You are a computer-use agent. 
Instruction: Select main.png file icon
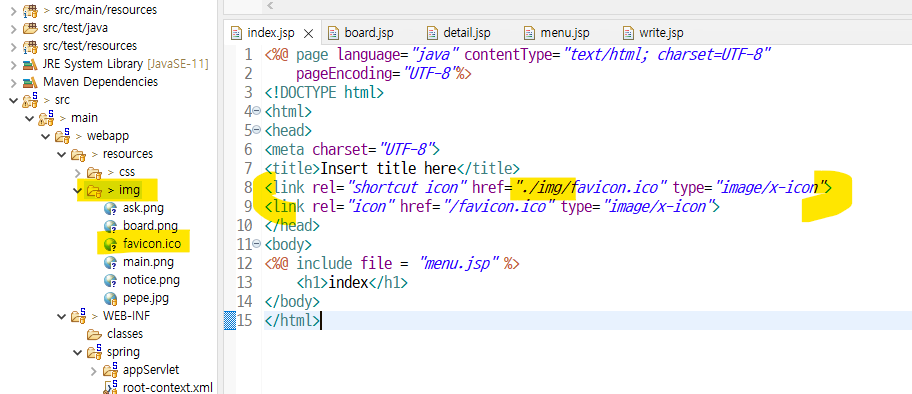click(x=111, y=262)
